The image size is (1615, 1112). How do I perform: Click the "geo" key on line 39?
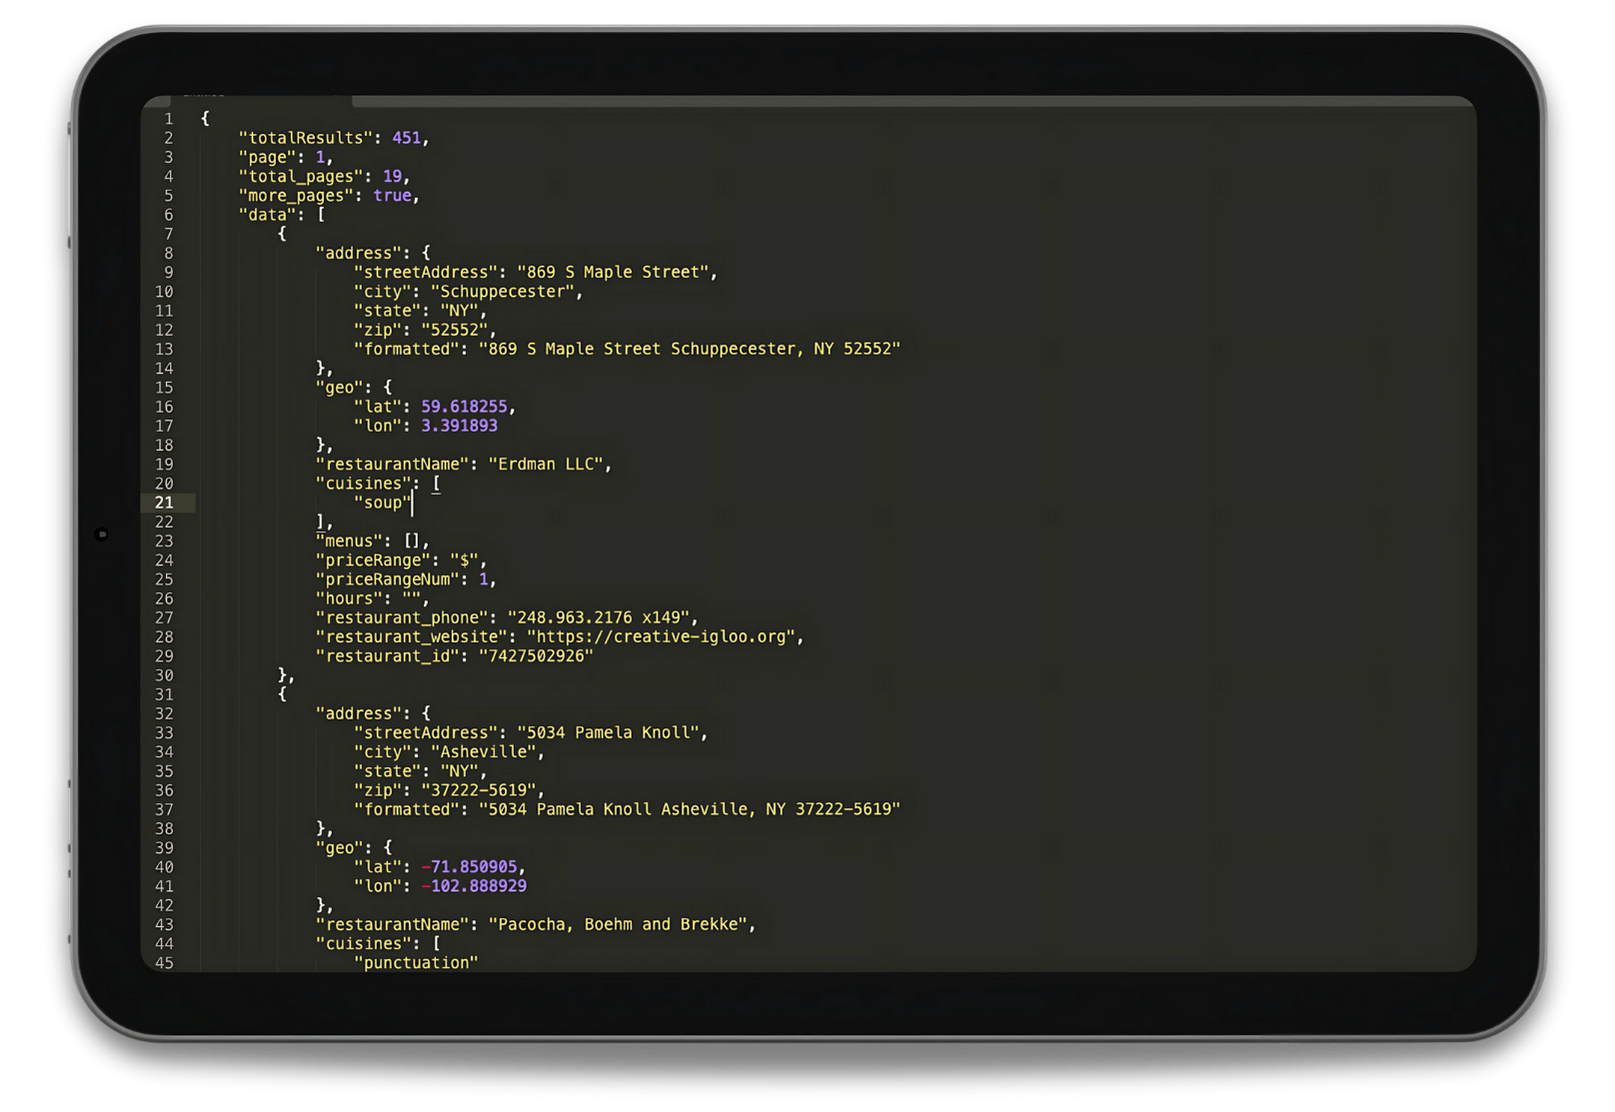(x=339, y=848)
